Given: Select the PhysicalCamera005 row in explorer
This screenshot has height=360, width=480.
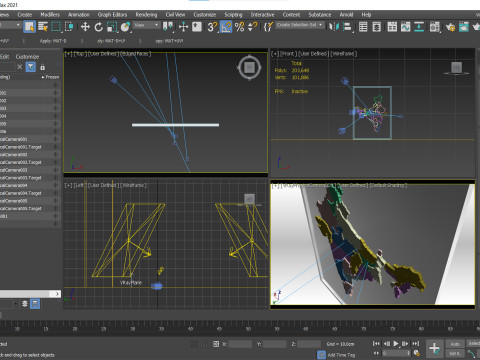Looking at the screenshot, I should [30, 201].
